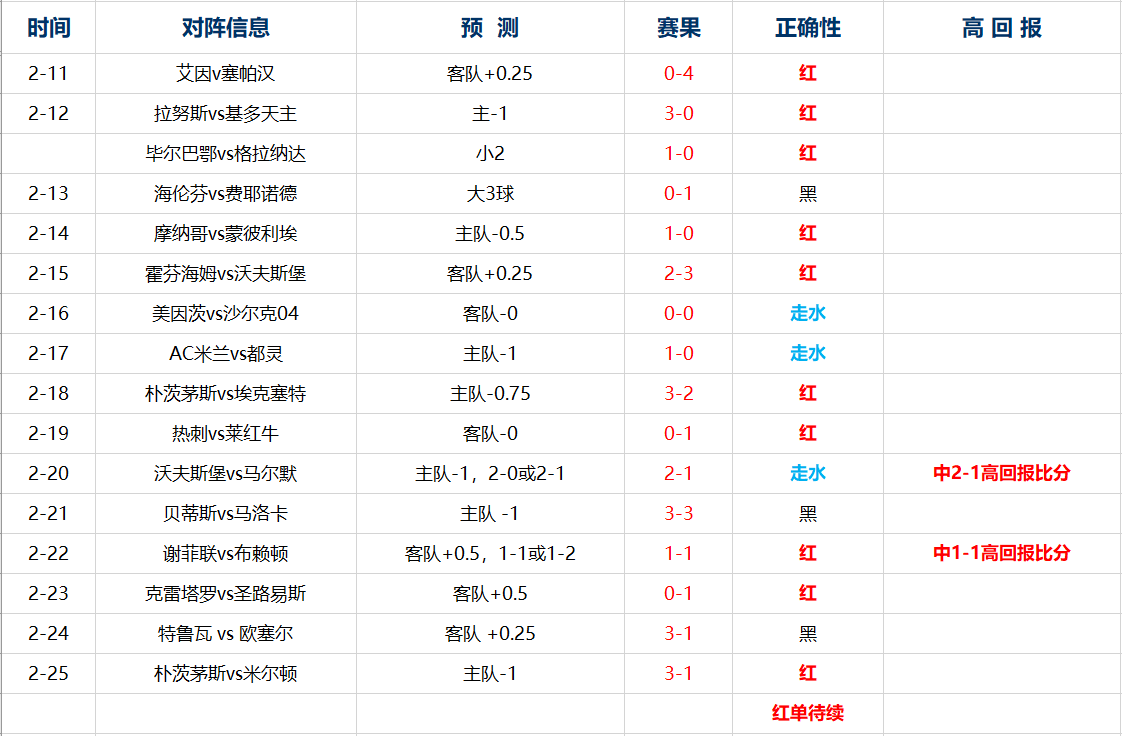Click the 走水 cell in 2-16 row
Viewport: 1122px width, 736px height.
tap(808, 314)
